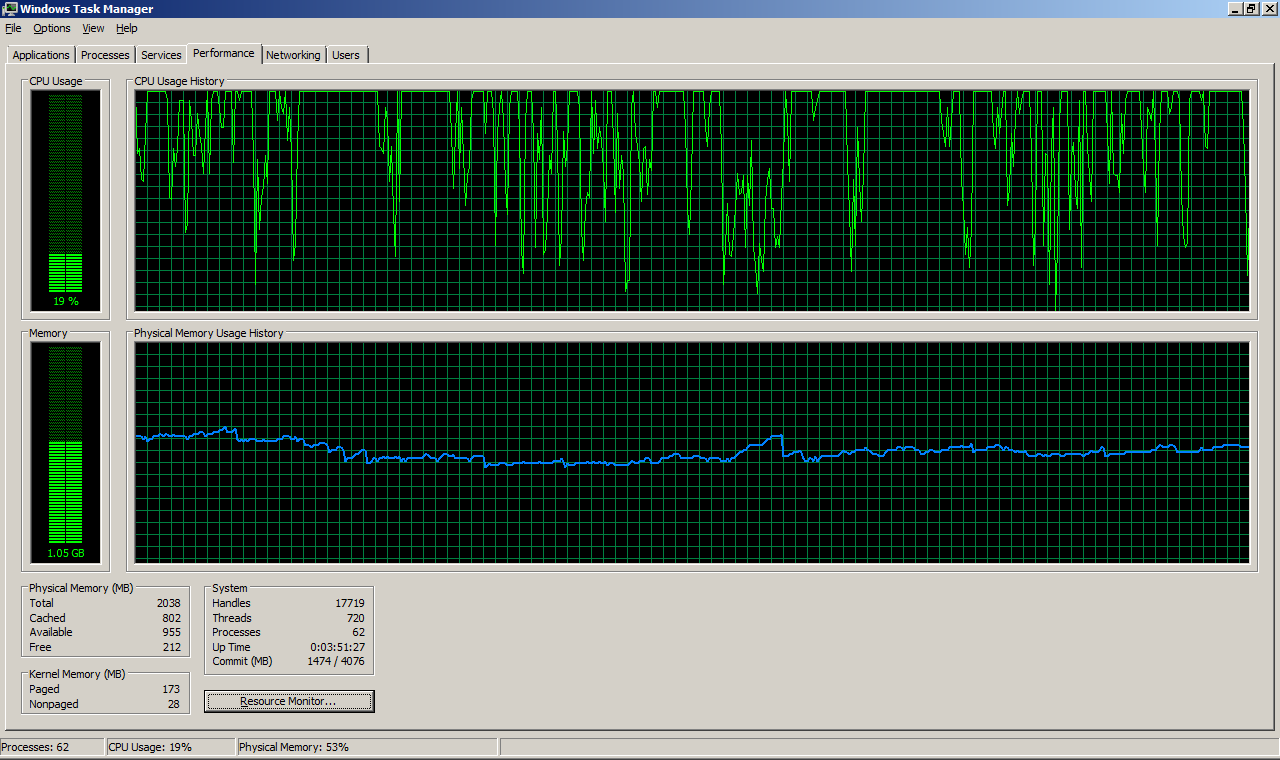Click the Physical Memory Usage History graph
The height and width of the screenshot is (760, 1280).
click(692, 452)
